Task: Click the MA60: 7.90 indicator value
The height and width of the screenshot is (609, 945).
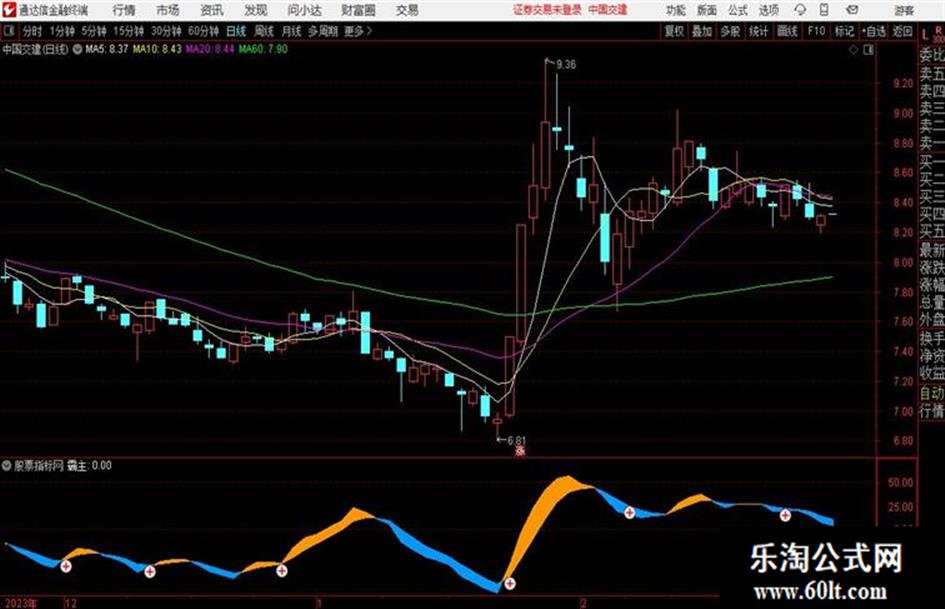Action: (x=263, y=49)
